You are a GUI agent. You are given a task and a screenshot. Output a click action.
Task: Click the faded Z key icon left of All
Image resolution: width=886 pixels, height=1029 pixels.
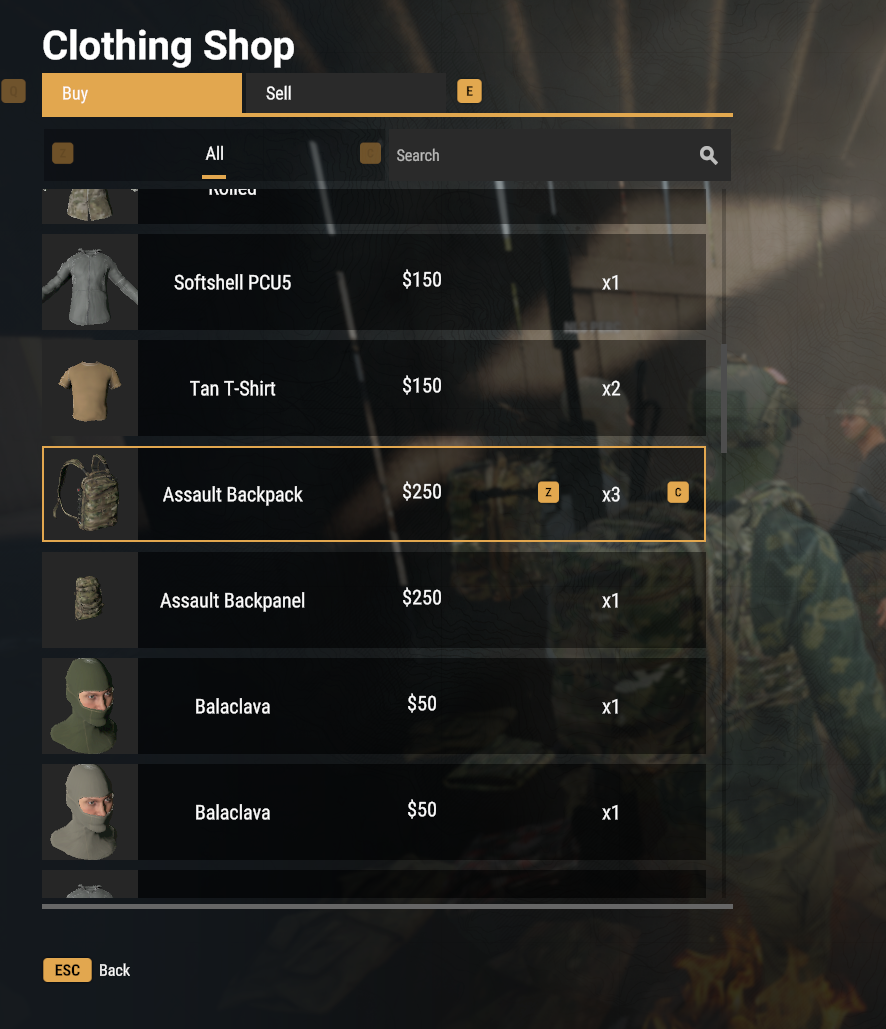[x=63, y=154]
